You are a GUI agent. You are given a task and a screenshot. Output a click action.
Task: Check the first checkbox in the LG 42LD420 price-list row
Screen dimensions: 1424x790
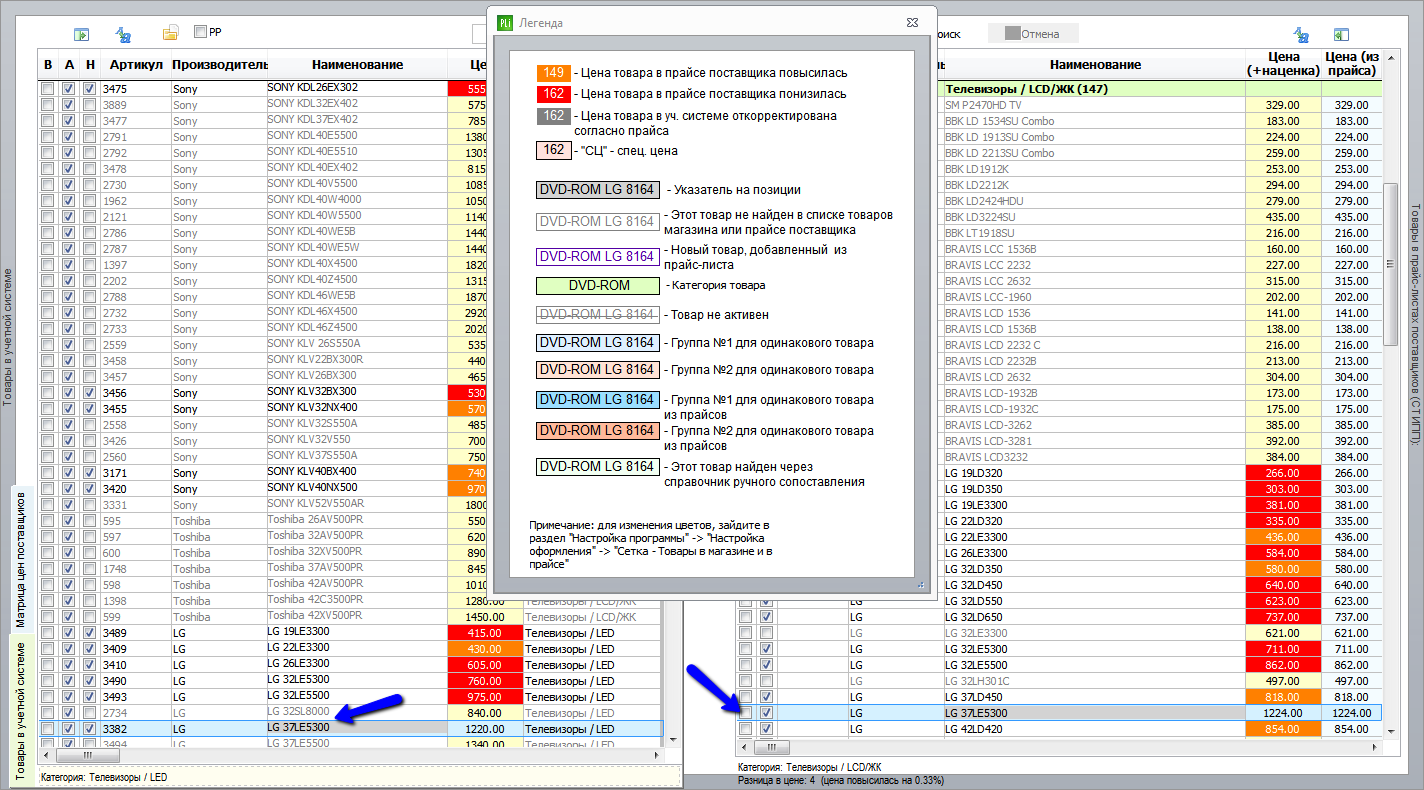coord(745,729)
